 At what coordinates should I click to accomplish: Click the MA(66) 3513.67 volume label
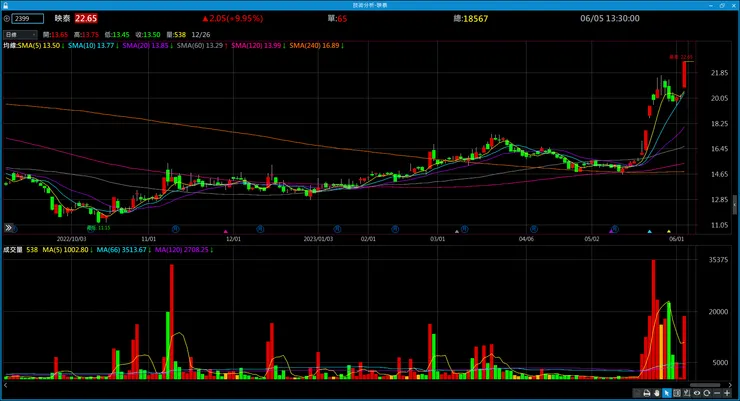click(x=121, y=250)
